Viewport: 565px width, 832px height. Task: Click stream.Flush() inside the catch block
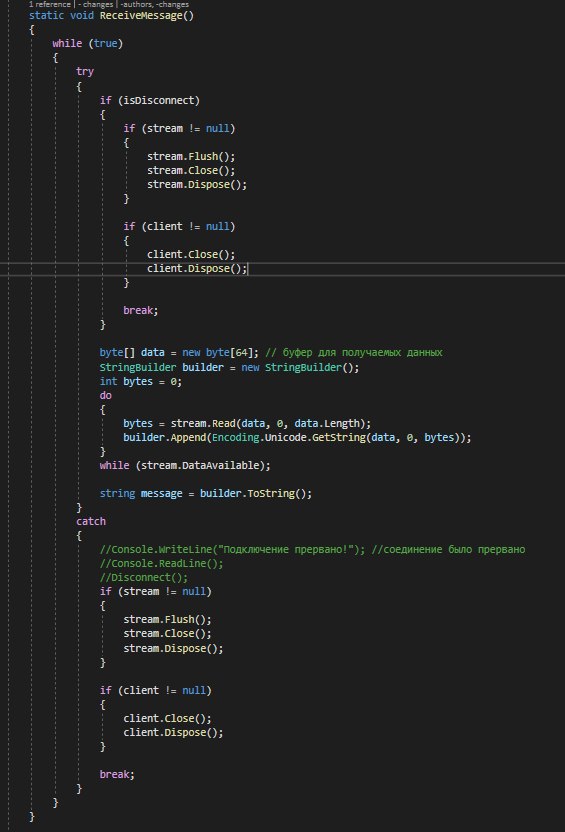(168, 620)
